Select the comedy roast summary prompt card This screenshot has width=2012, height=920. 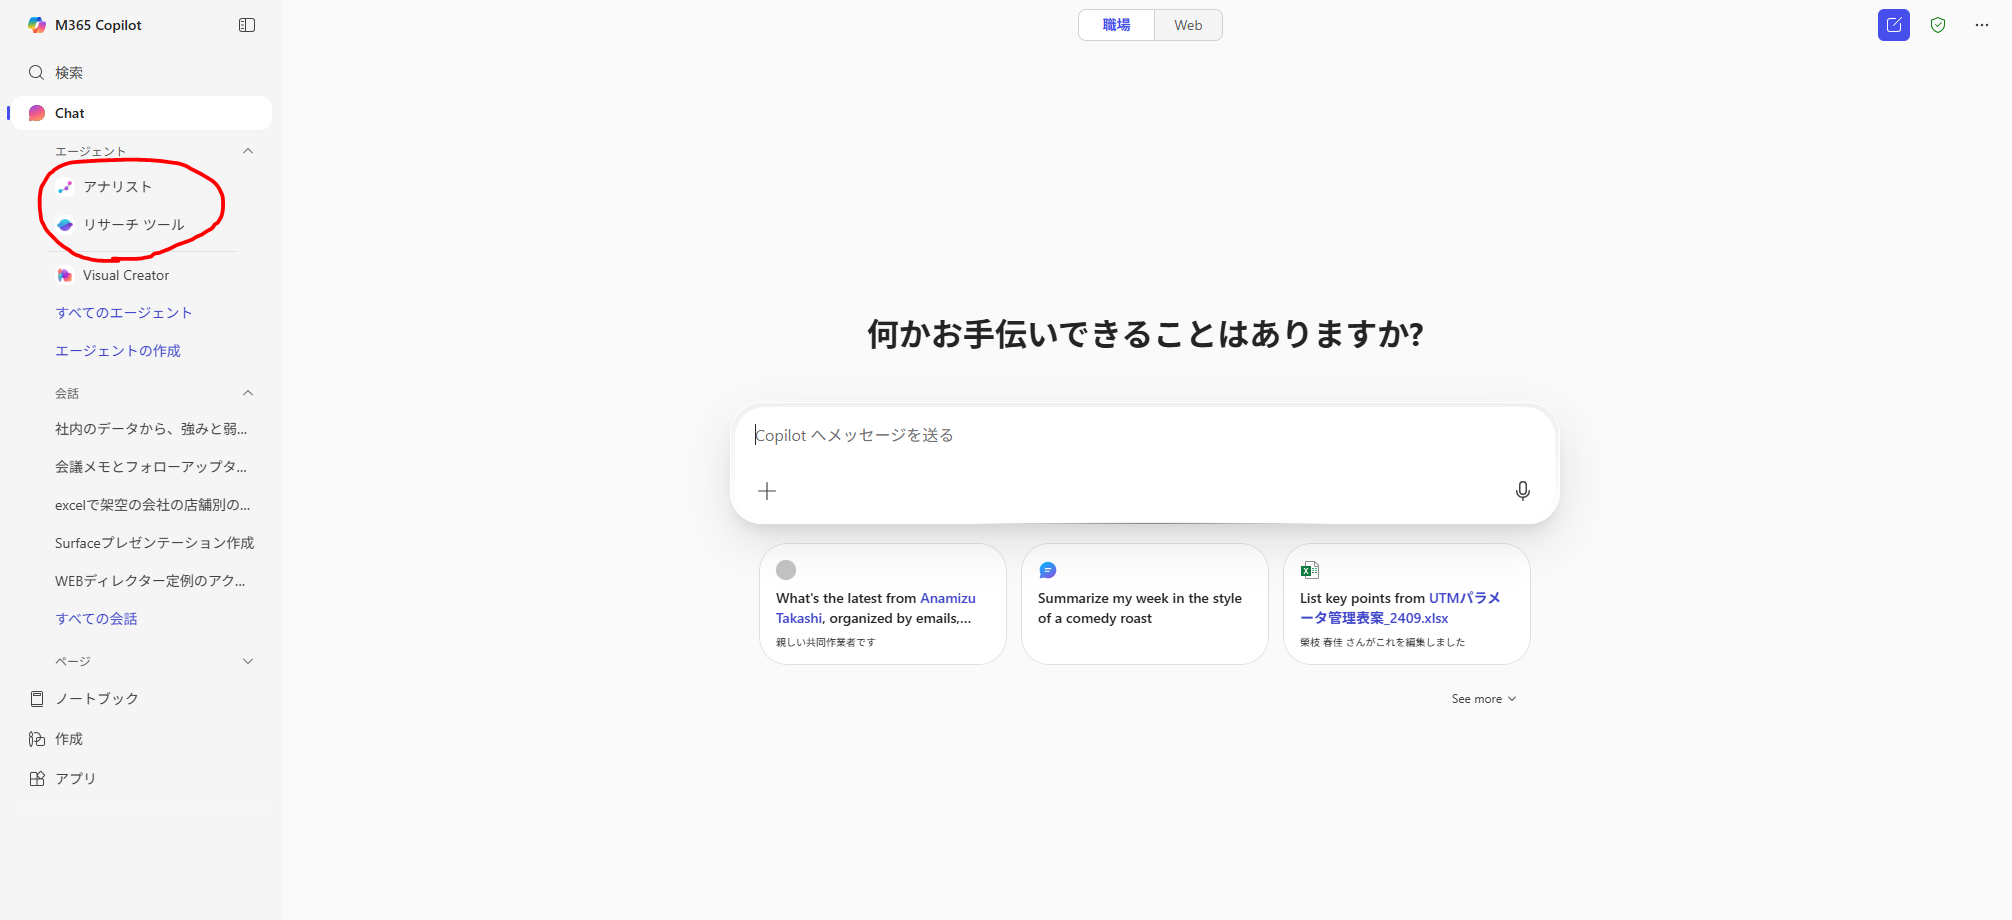coord(1145,604)
